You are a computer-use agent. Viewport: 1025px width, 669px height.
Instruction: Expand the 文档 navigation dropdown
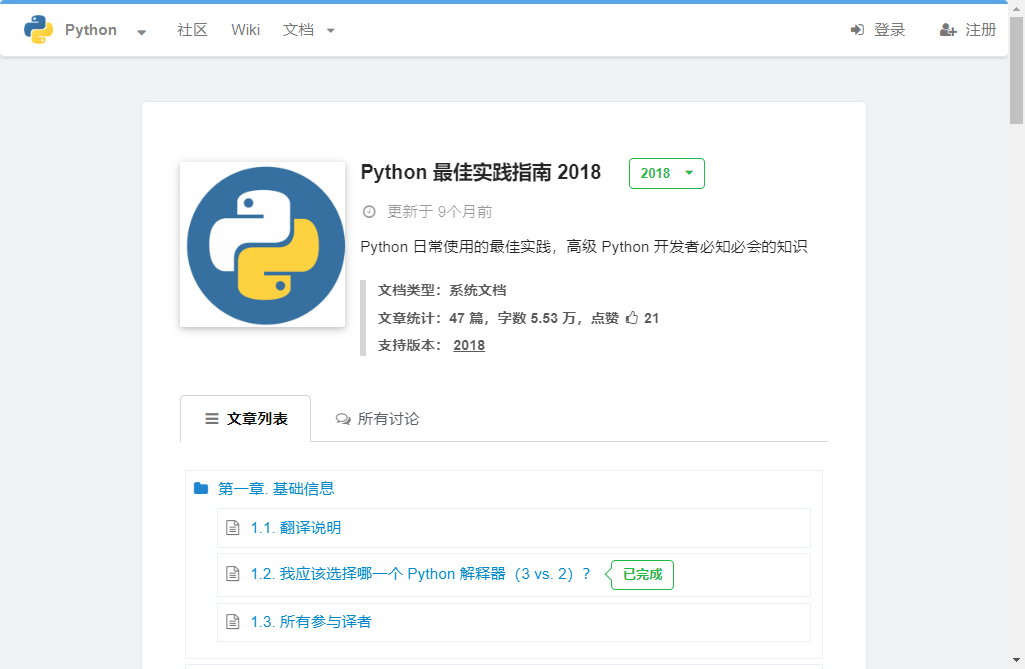click(x=309, y=30)
